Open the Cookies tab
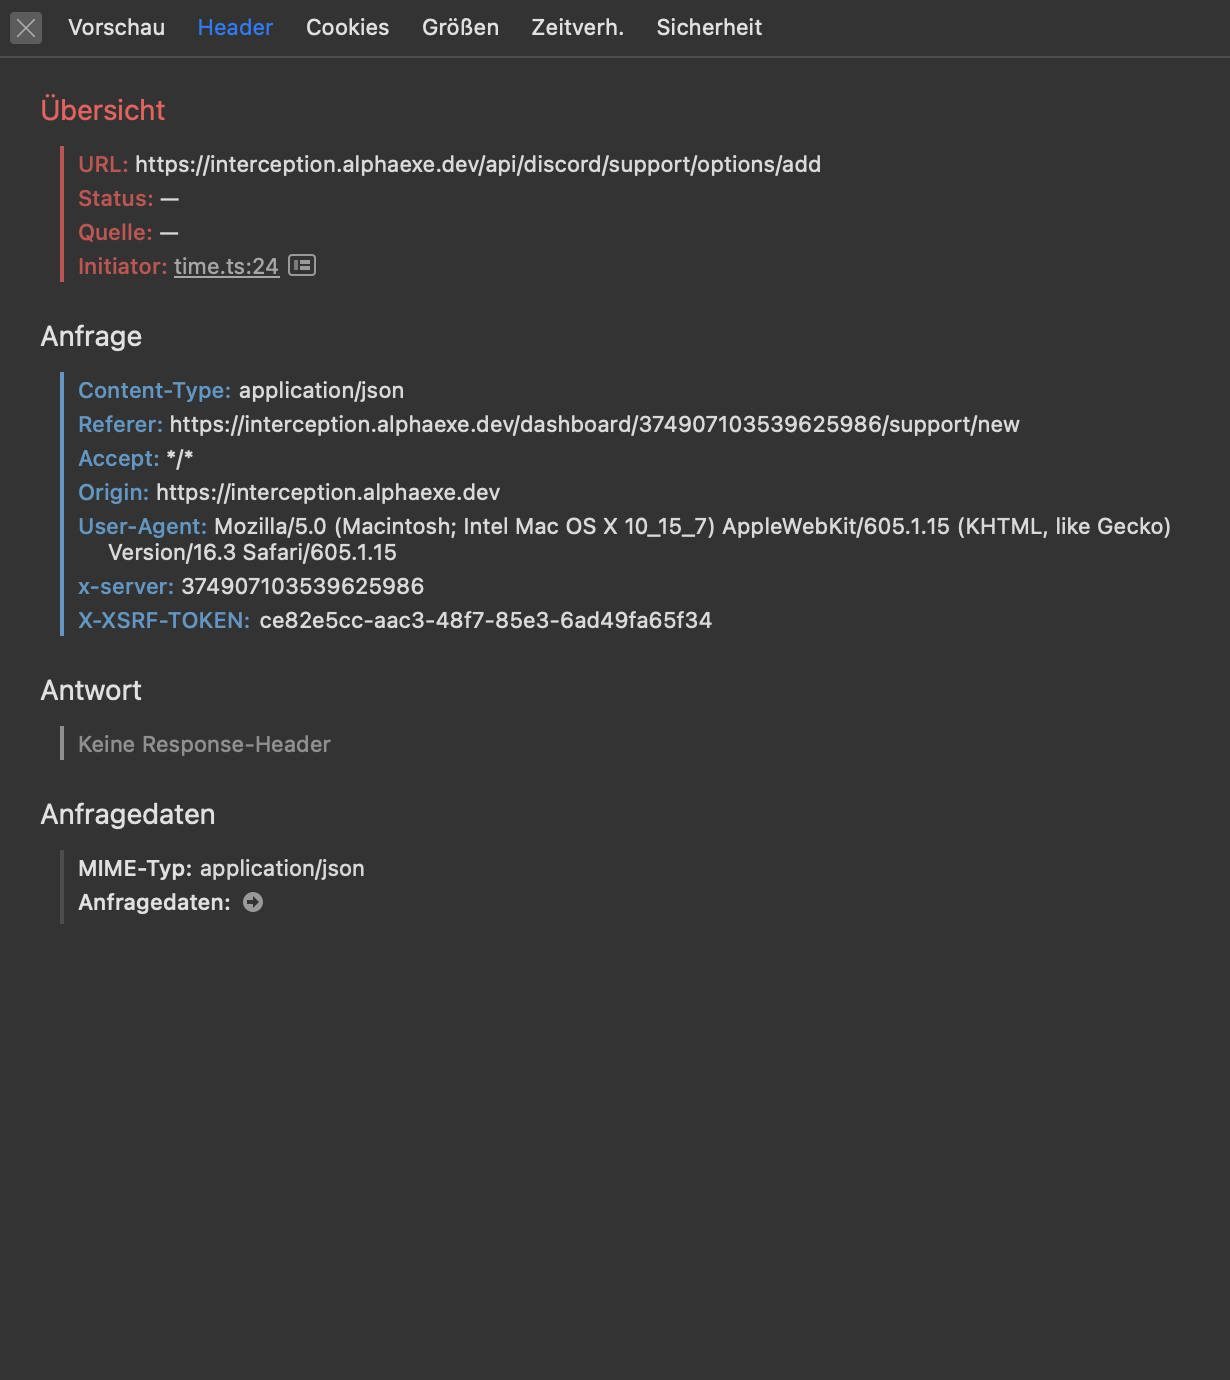Screen dimensions: 1230x1380 [x=347, y=28]
